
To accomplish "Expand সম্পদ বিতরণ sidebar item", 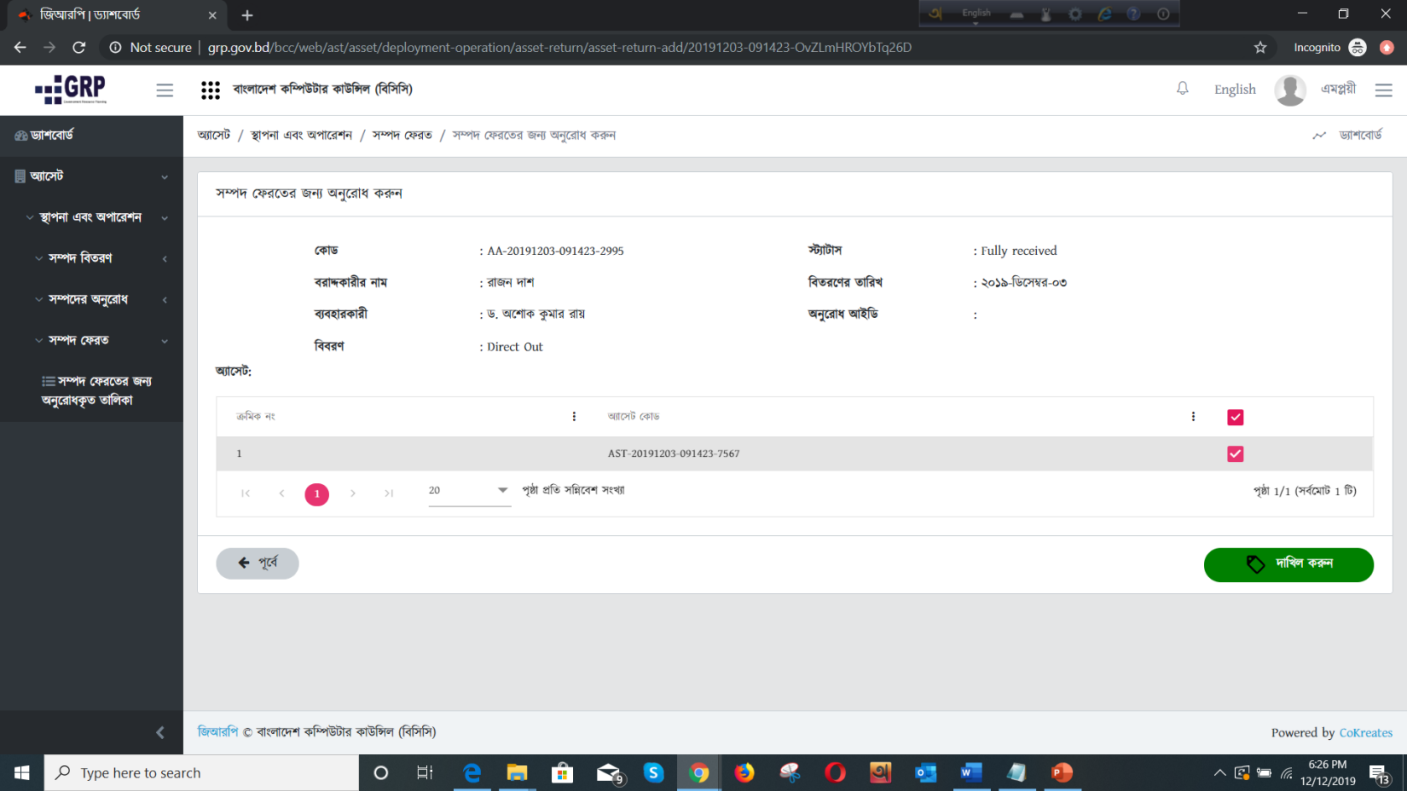I will tap(91, 258).
